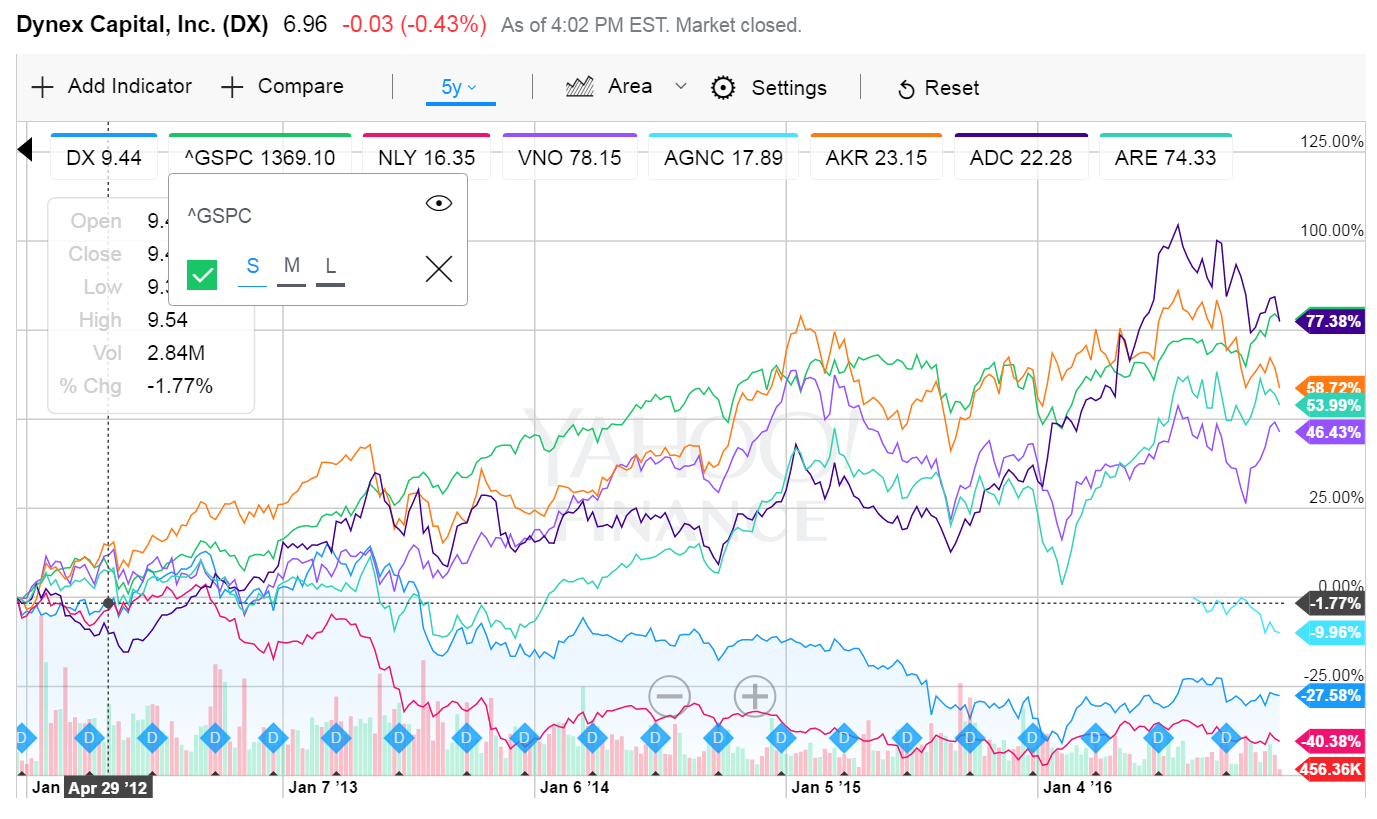Click the zoom out minus circle

click(x=670, y=696)
